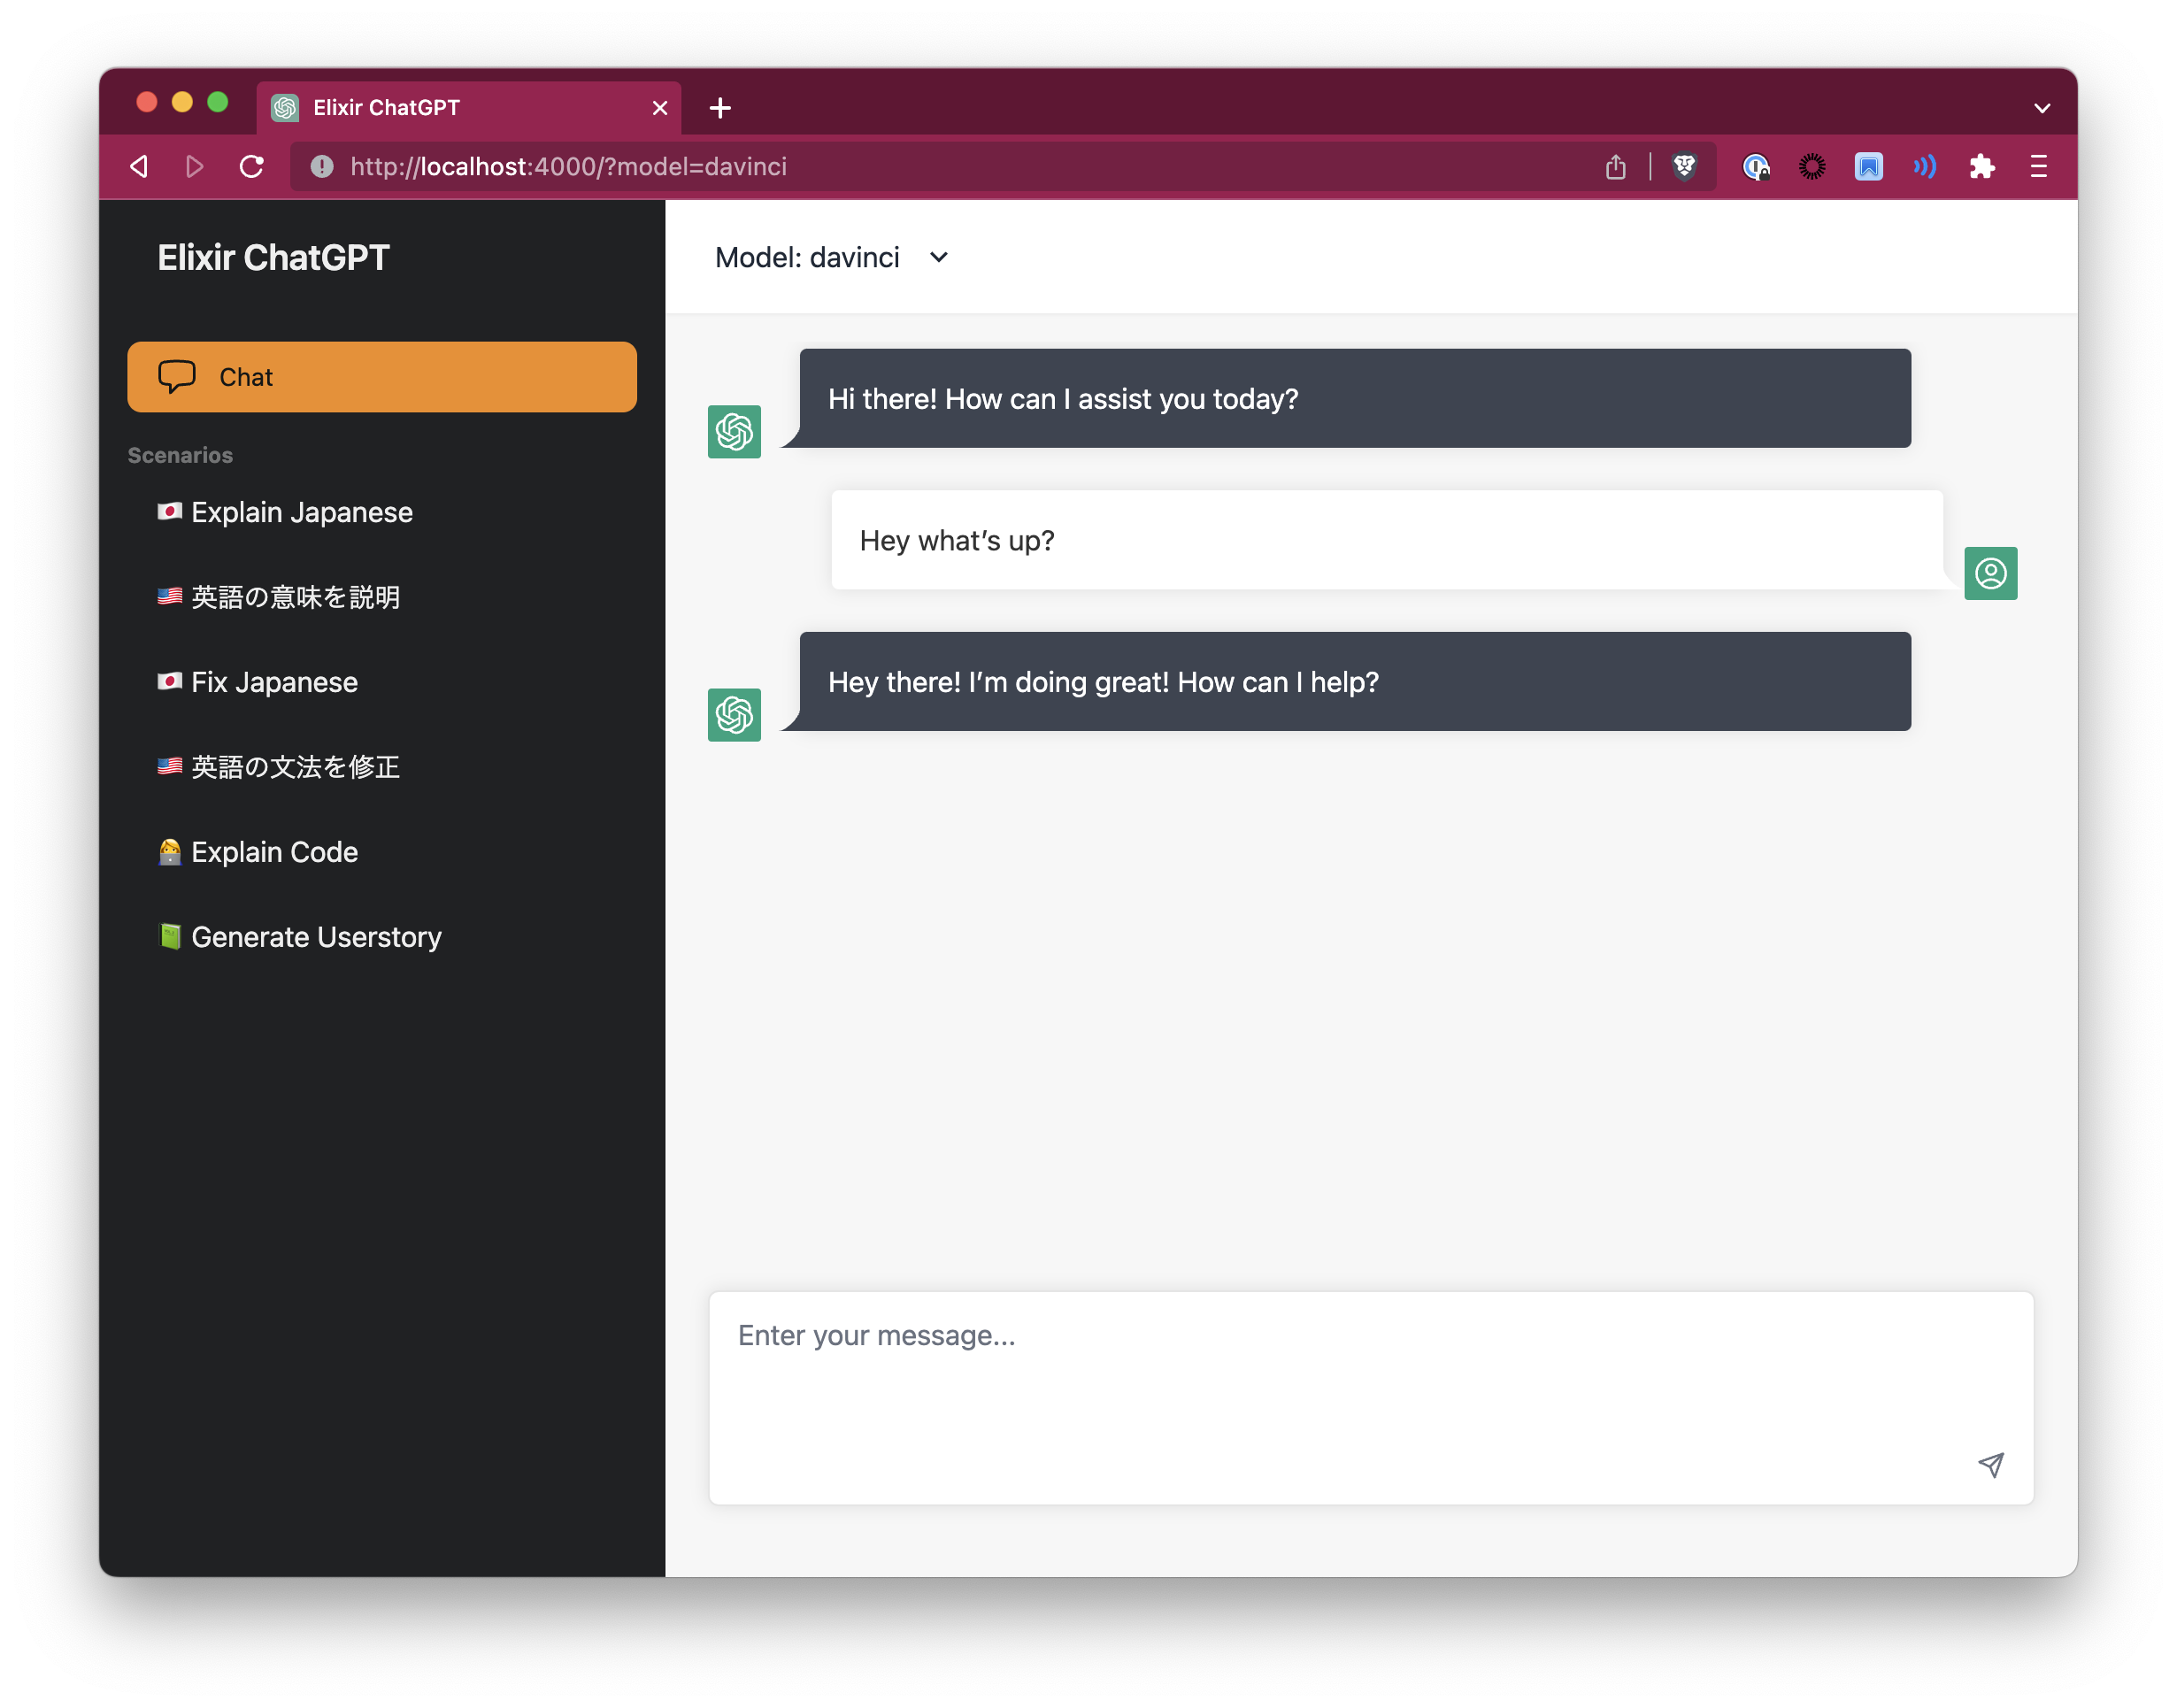Click the share page icon in address bar
Viewport: 2177px width, 1708px height.
point(1615,166)
